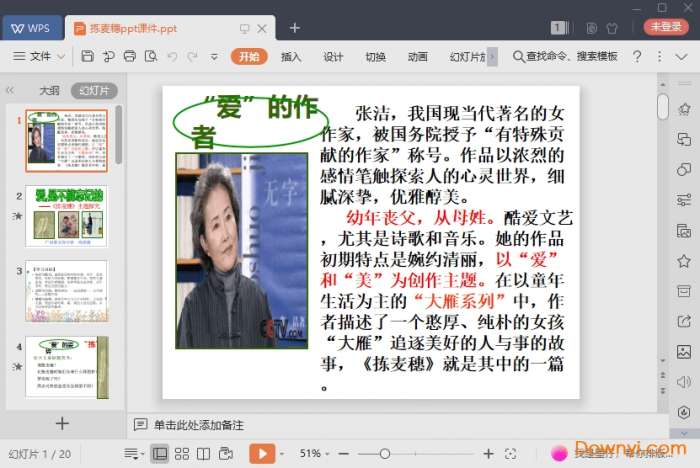Click the export-to-PDF icon beside Save
The height and width of the screenshot is (468, 700).
[x=108, y=56]
